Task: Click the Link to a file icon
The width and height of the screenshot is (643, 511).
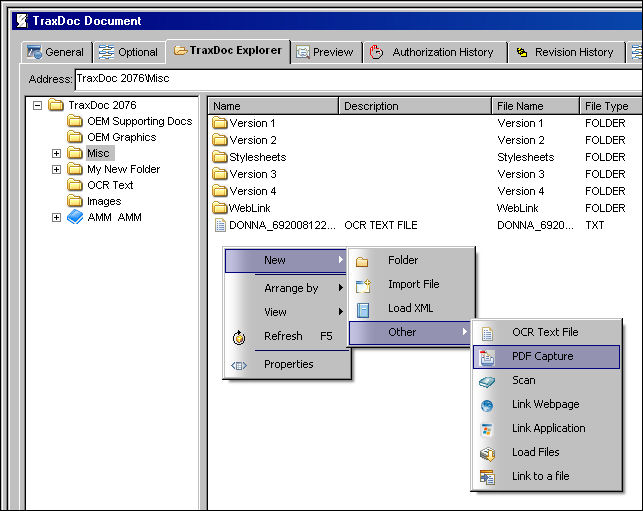Action: coord(487,477)
